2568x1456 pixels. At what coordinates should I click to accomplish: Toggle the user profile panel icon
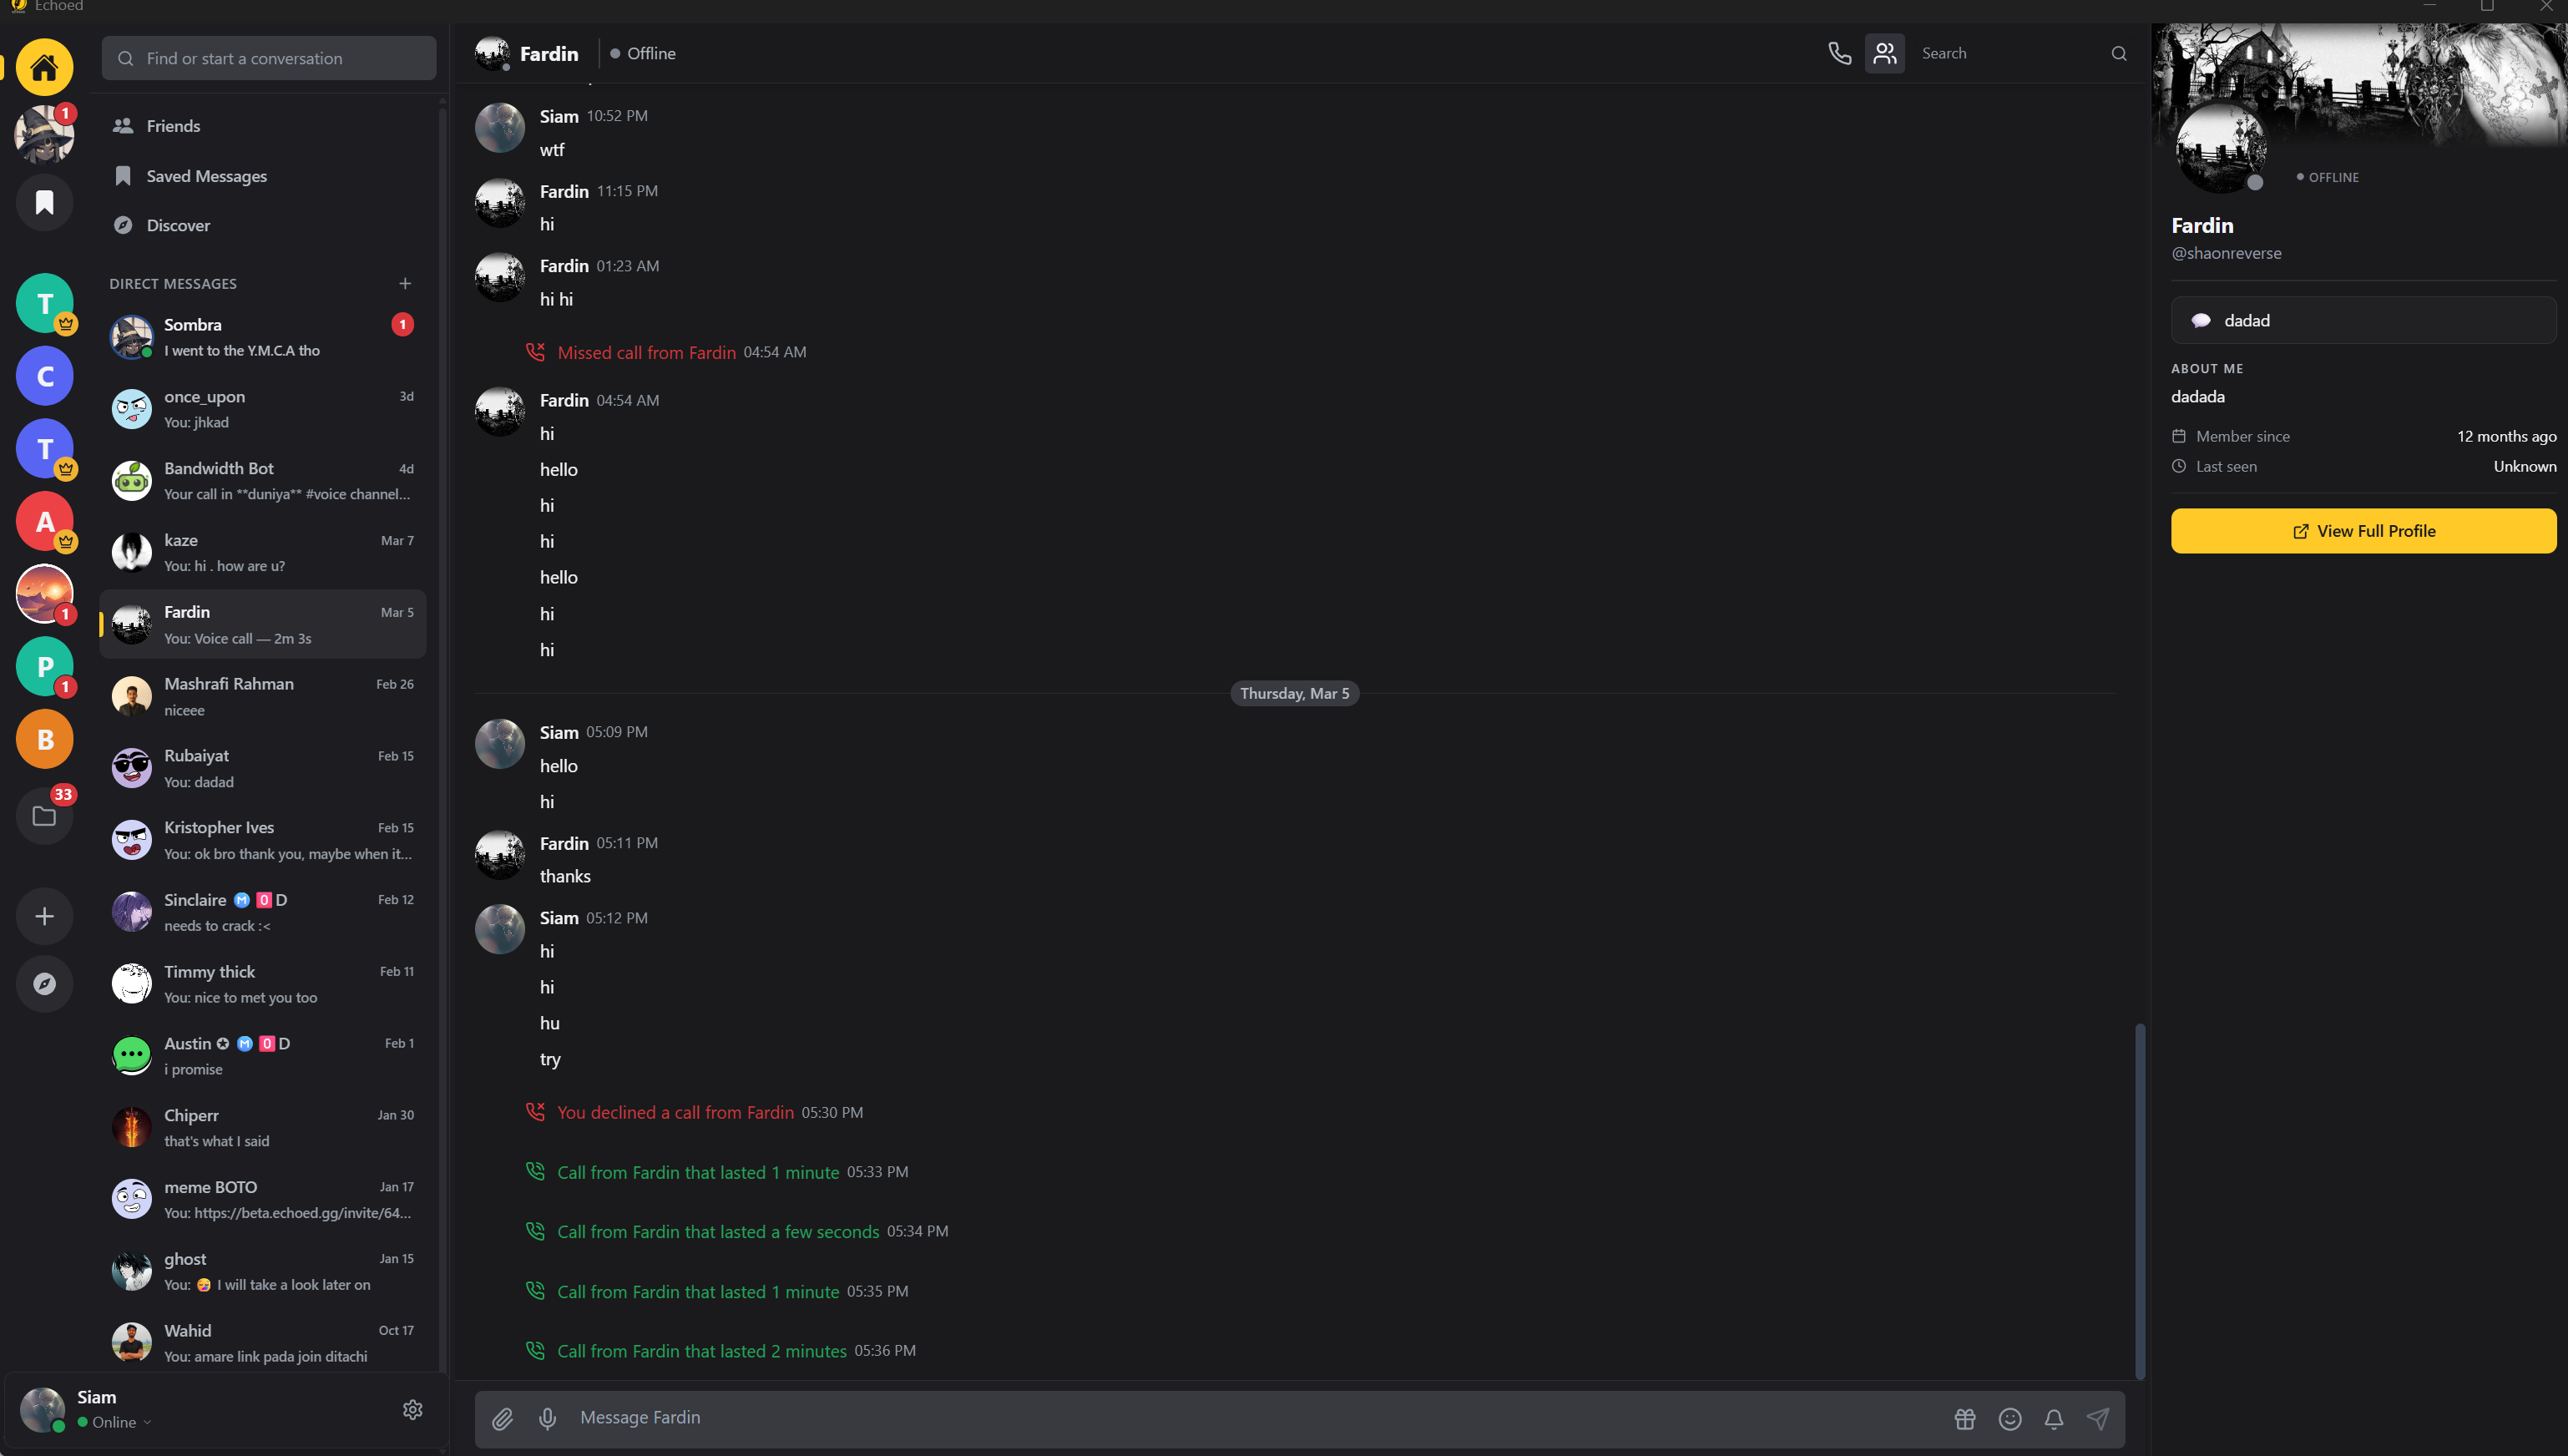tap(1884, 53)
